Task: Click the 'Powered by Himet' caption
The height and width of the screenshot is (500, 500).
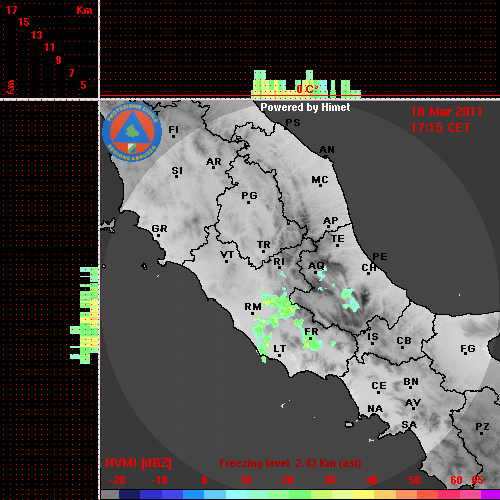Action: (x=305, y=107)
